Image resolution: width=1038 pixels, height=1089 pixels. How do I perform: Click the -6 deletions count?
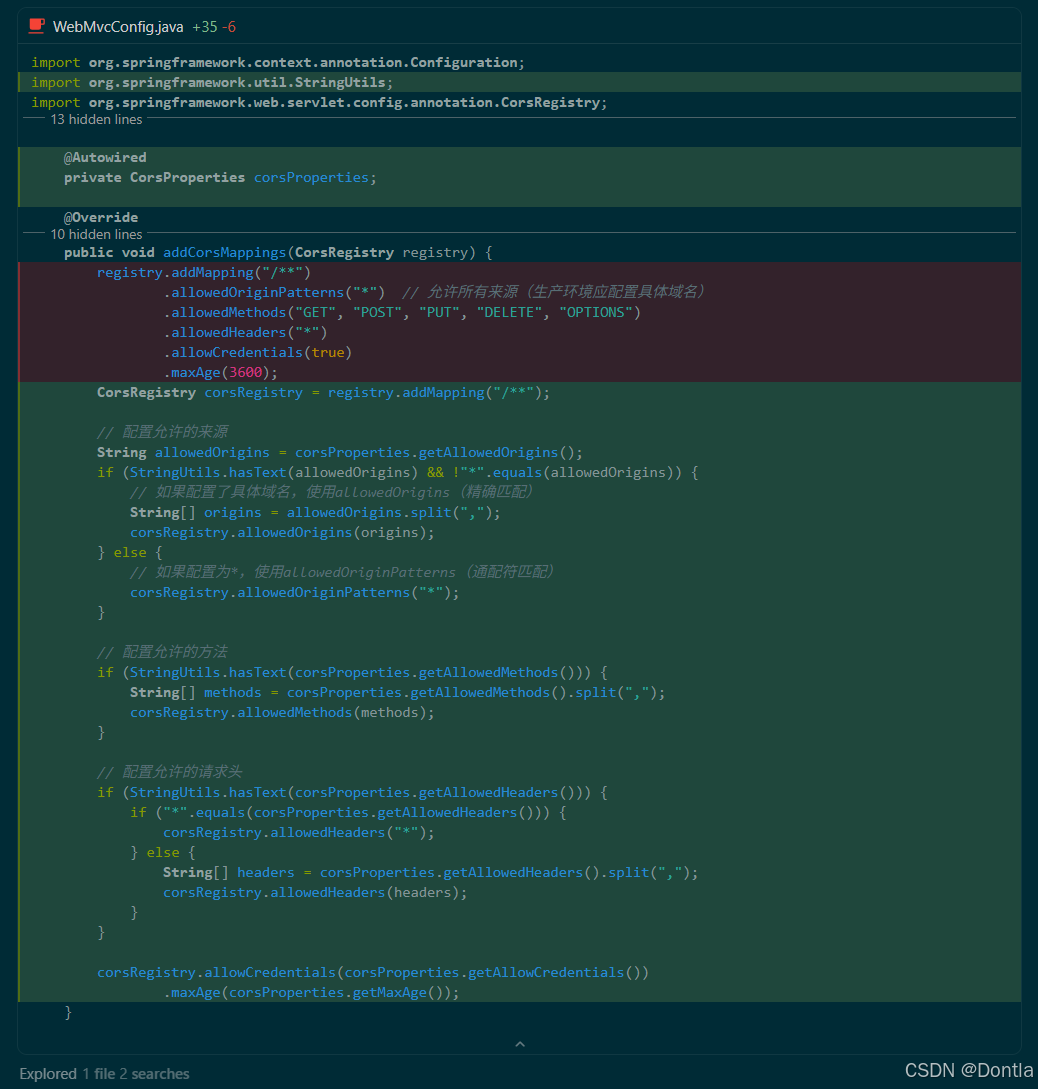pyautogui.click(x=229, y=27)
